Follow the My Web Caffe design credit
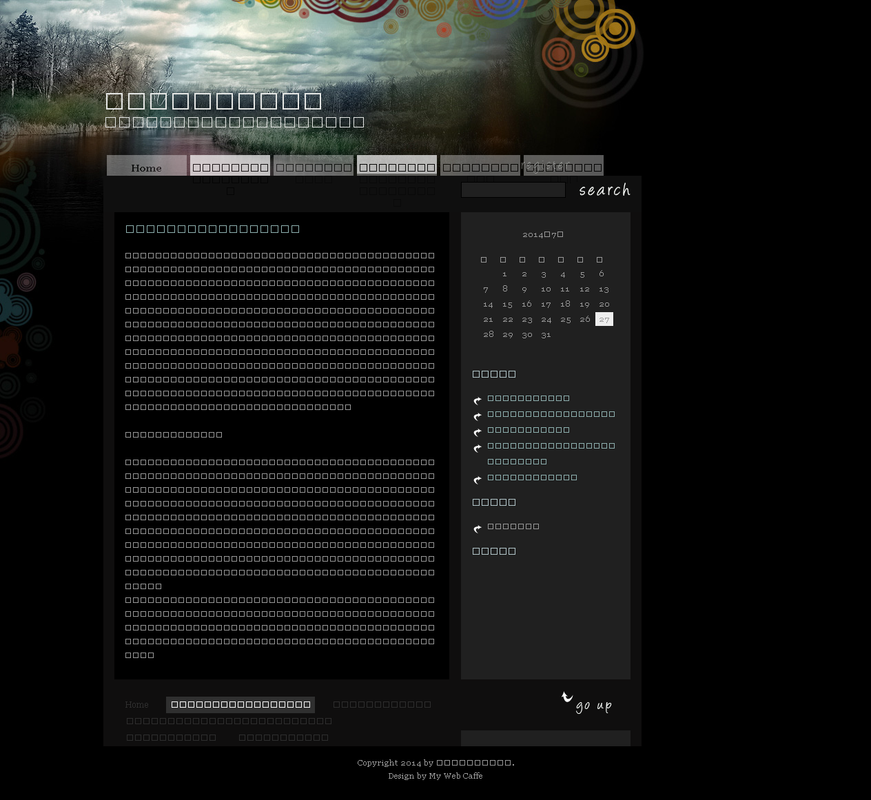 pyautogui.click(x=455, y=776)
